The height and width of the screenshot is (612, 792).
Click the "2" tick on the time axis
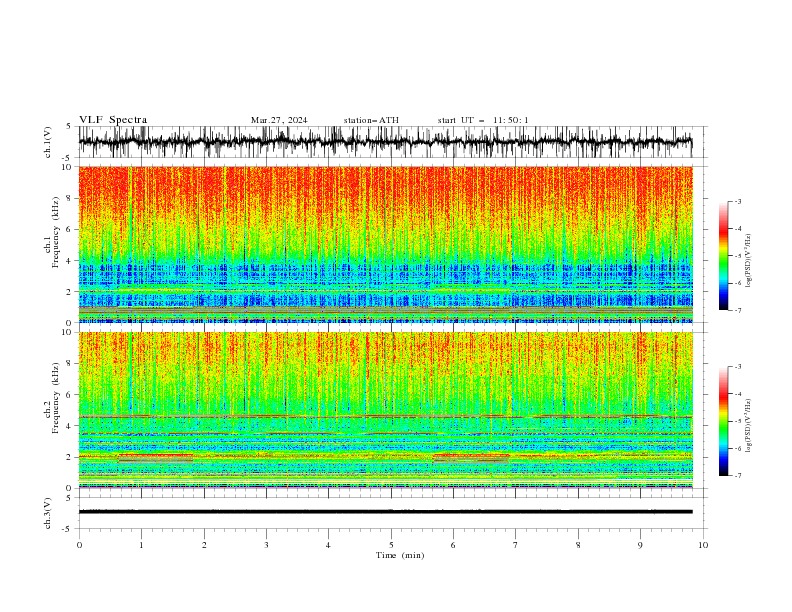pos(204,545)
